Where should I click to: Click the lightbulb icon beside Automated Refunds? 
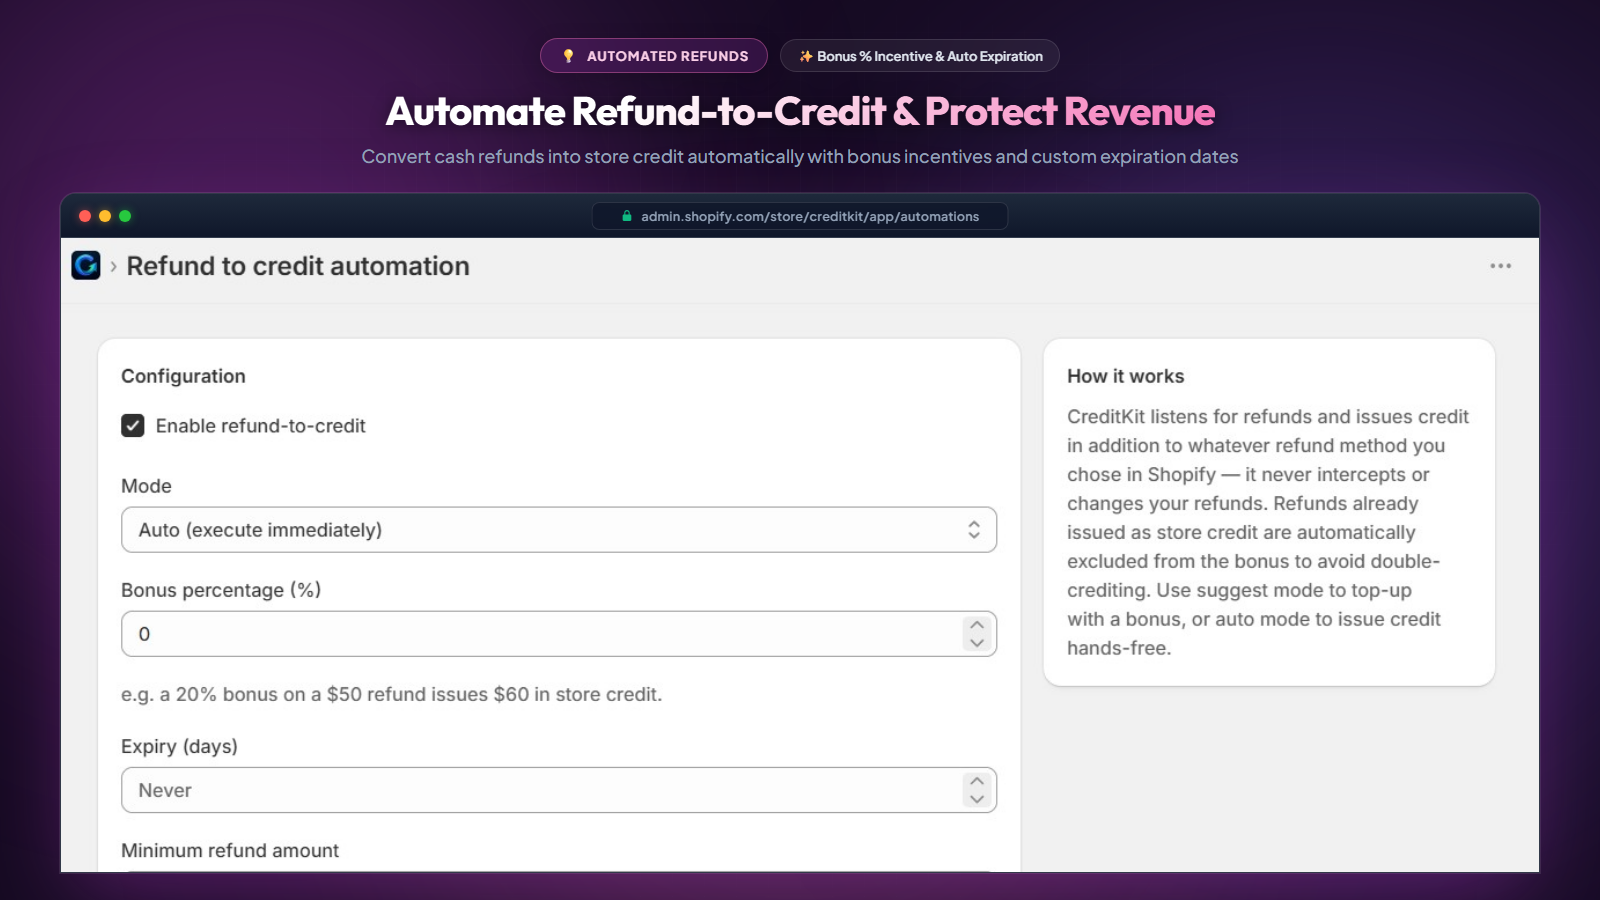(x=568, y=56)
